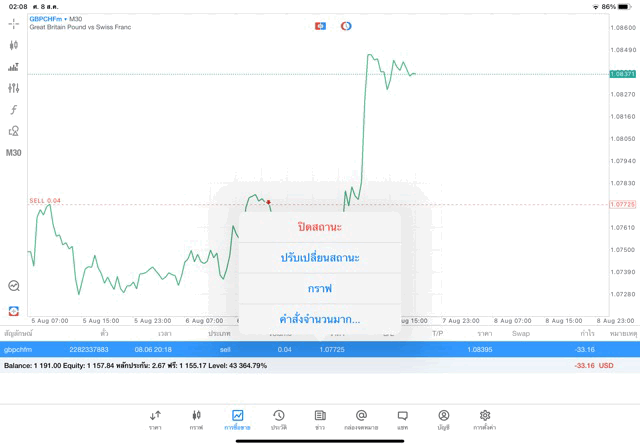Open the ราคา (quotes) tab

tap(155, 418)
